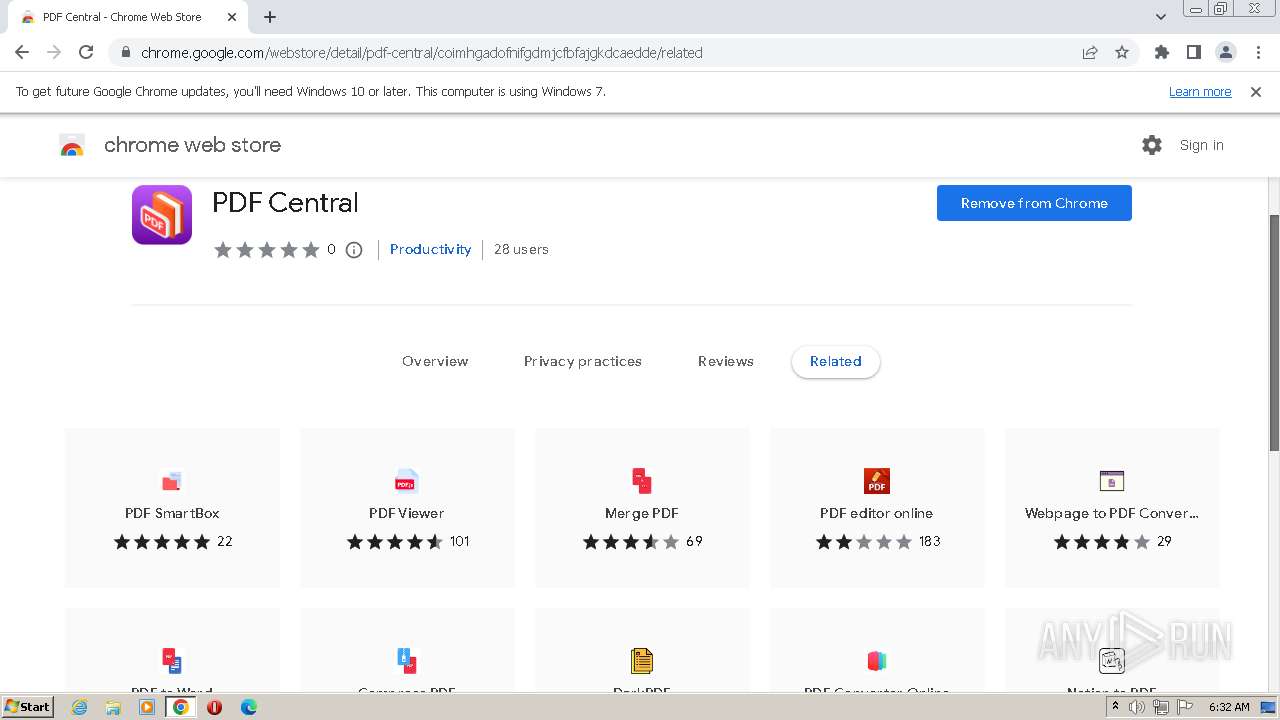Bookmark this page with the star icon
The width and height of the screenshot is (1280, 720).
coord(1122,53)
